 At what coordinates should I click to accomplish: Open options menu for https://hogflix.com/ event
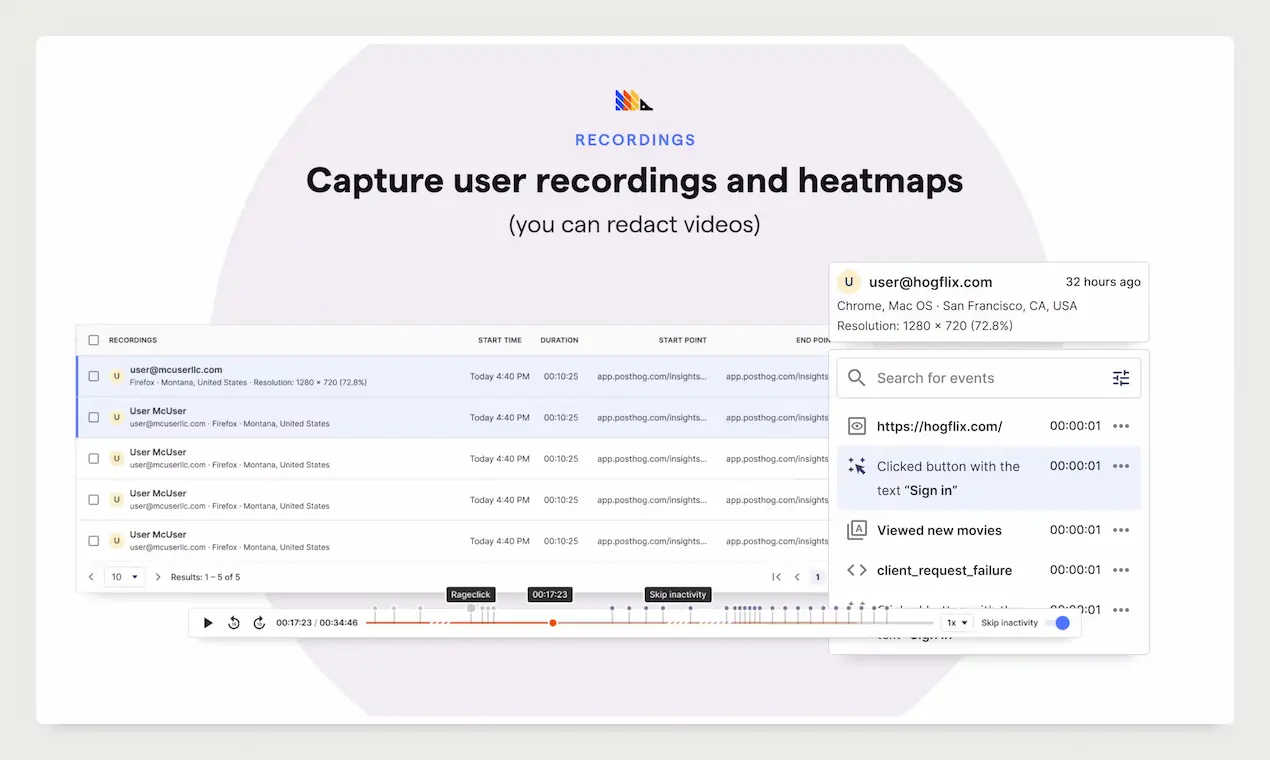[1121, 426]
